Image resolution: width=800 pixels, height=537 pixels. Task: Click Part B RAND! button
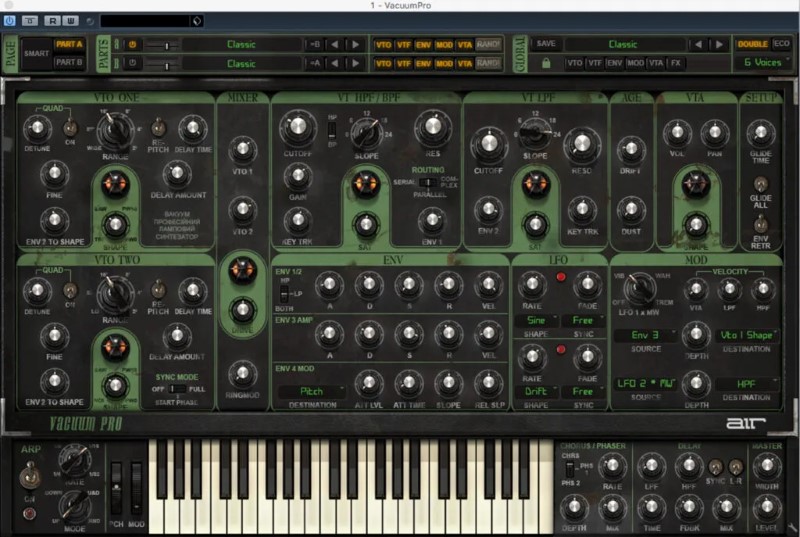click(488, 63)
